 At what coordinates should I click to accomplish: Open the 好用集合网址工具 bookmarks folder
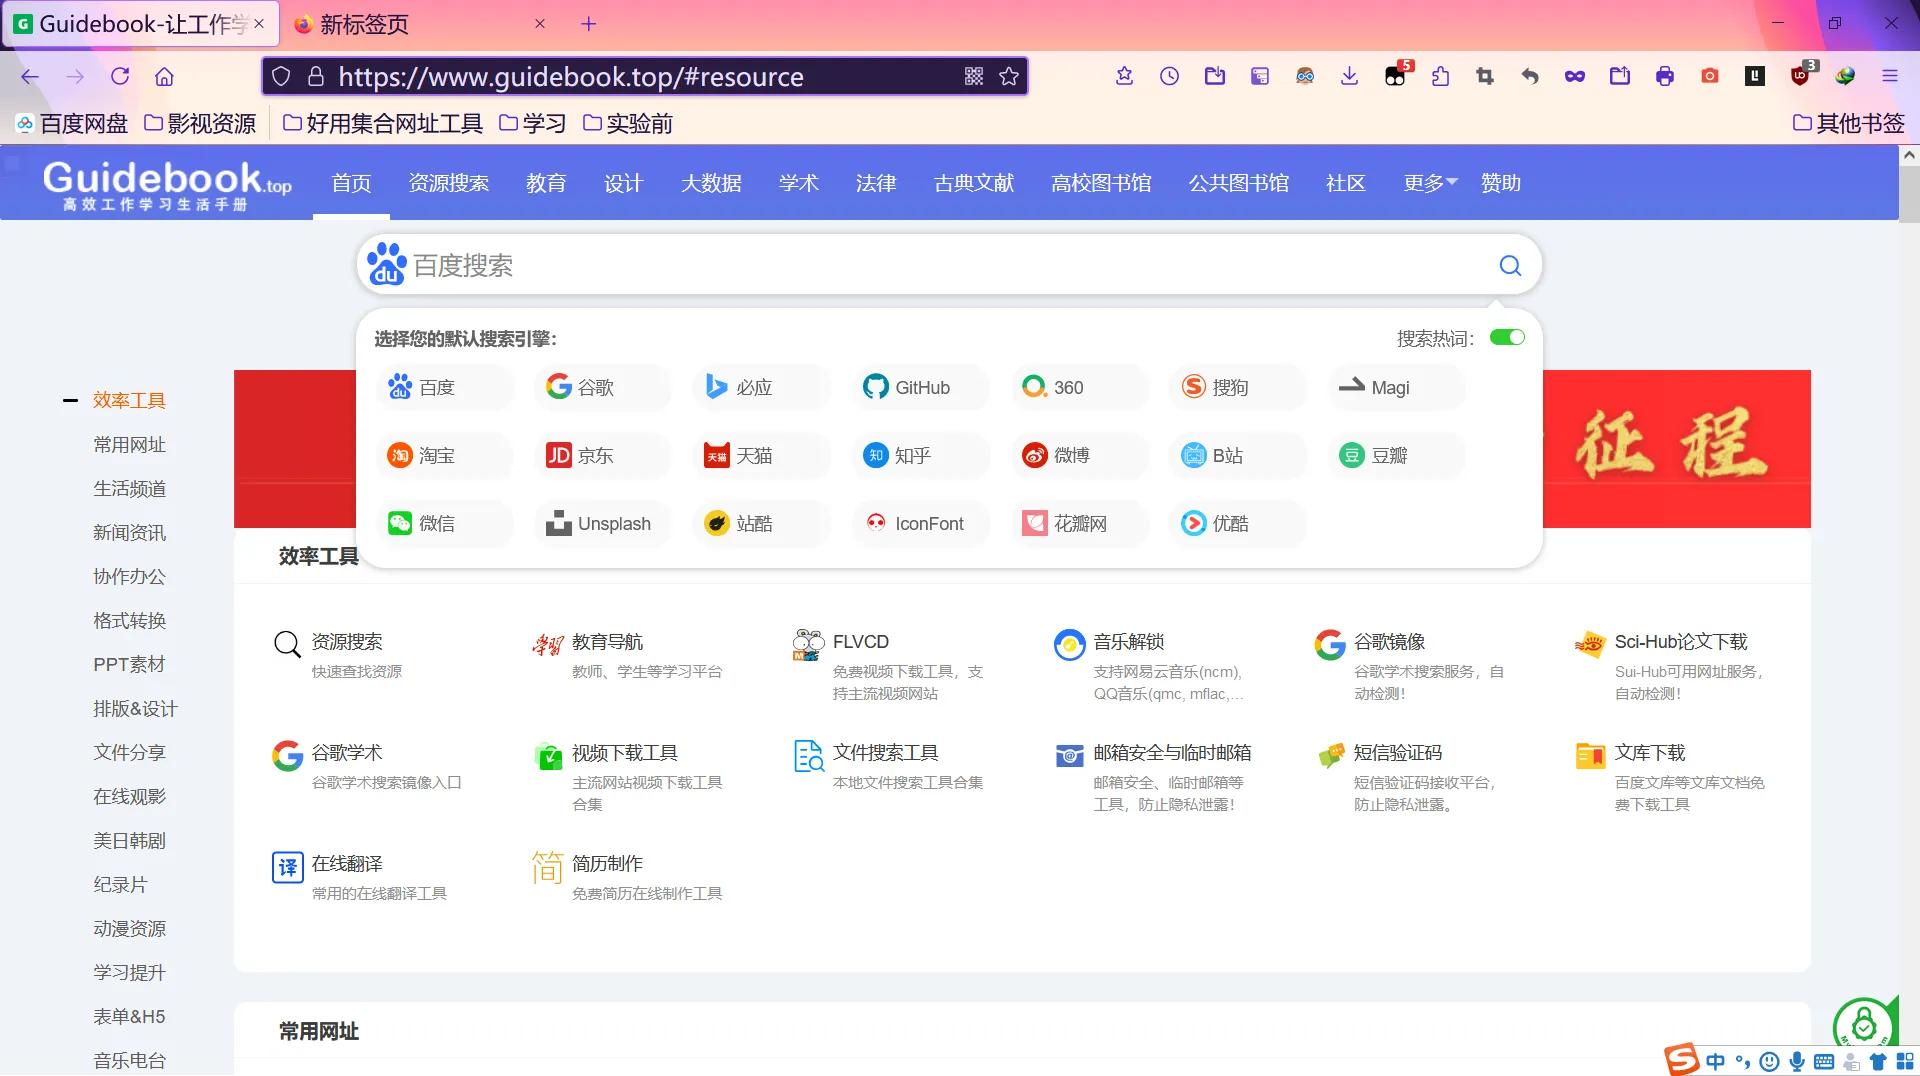385,123
